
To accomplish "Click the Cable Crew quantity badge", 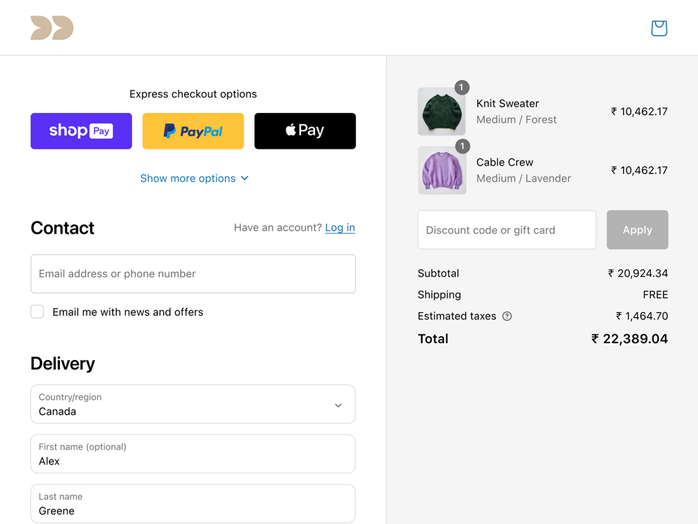I will pyautogui.click(x=461, y=147).
